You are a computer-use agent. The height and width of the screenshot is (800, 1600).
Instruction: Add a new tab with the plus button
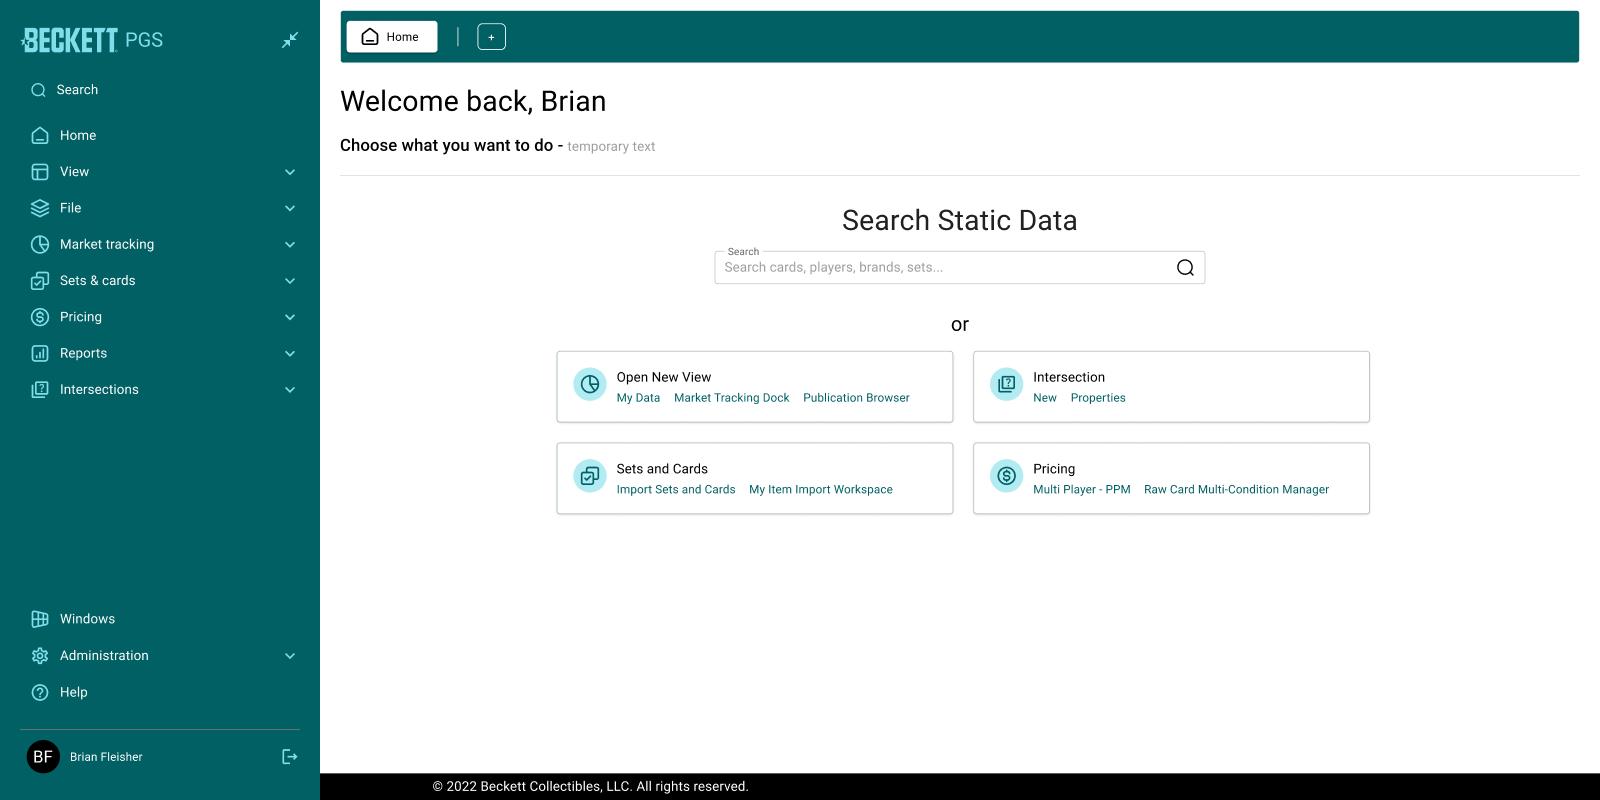tap(491, 37)
